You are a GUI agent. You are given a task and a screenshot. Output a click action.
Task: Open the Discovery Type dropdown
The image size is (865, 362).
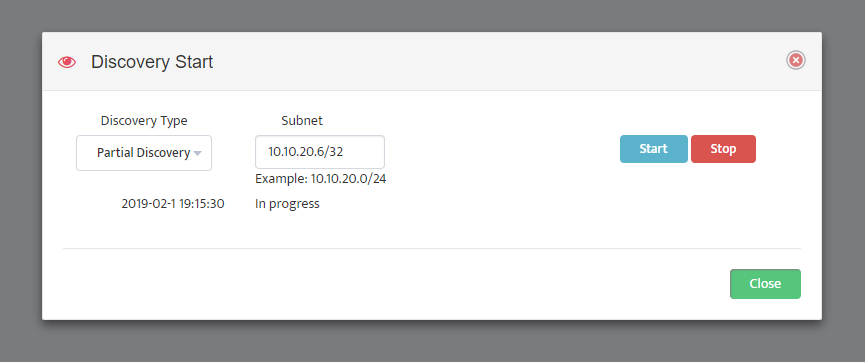point(144,153)
